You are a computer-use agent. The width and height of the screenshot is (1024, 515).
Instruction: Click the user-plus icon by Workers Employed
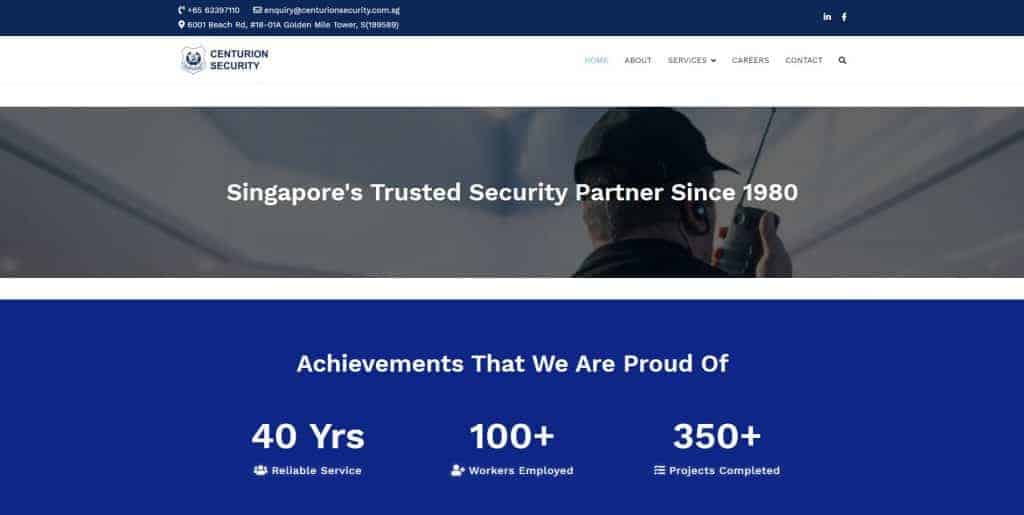coord(458,470)
